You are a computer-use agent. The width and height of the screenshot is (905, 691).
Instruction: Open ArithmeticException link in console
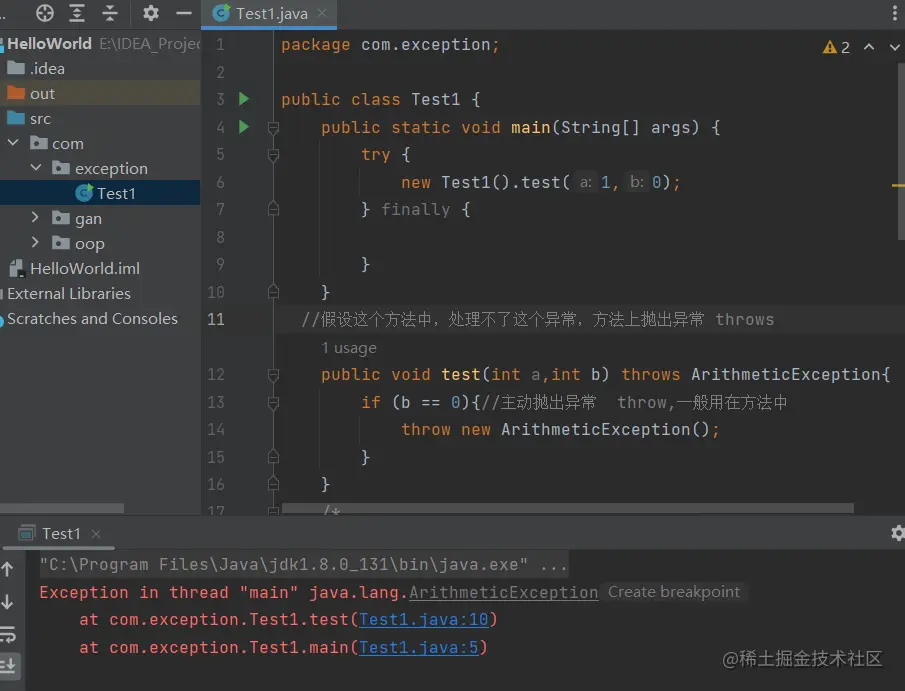tap(503, 592)
